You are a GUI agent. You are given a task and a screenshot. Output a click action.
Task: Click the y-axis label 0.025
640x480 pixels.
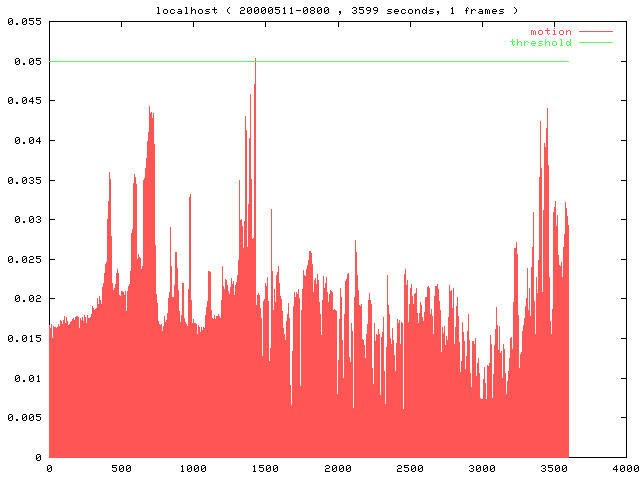coord(21,259)
